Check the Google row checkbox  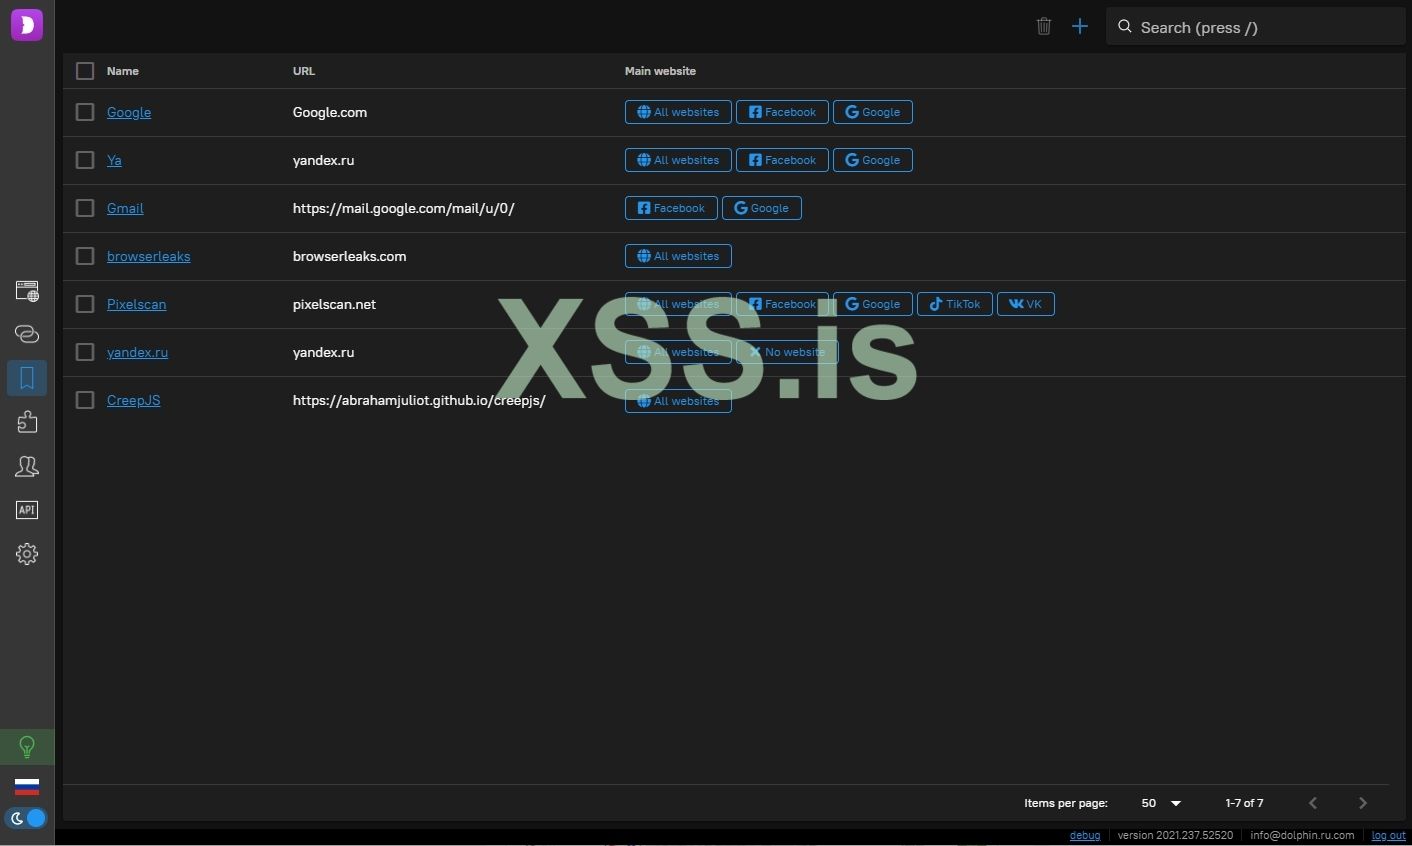(85, 112)
